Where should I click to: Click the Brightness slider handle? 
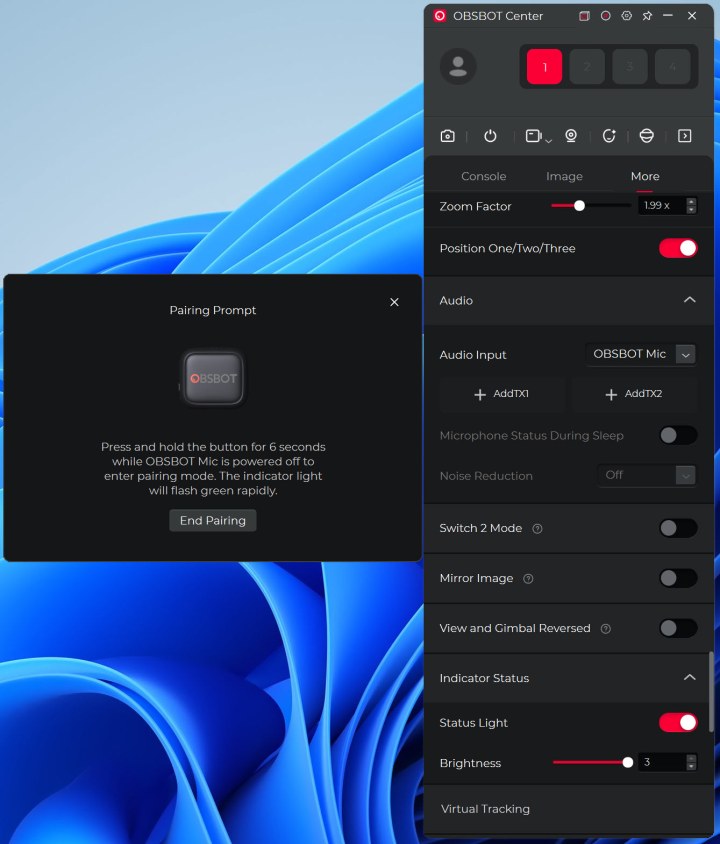click(628, 762)
